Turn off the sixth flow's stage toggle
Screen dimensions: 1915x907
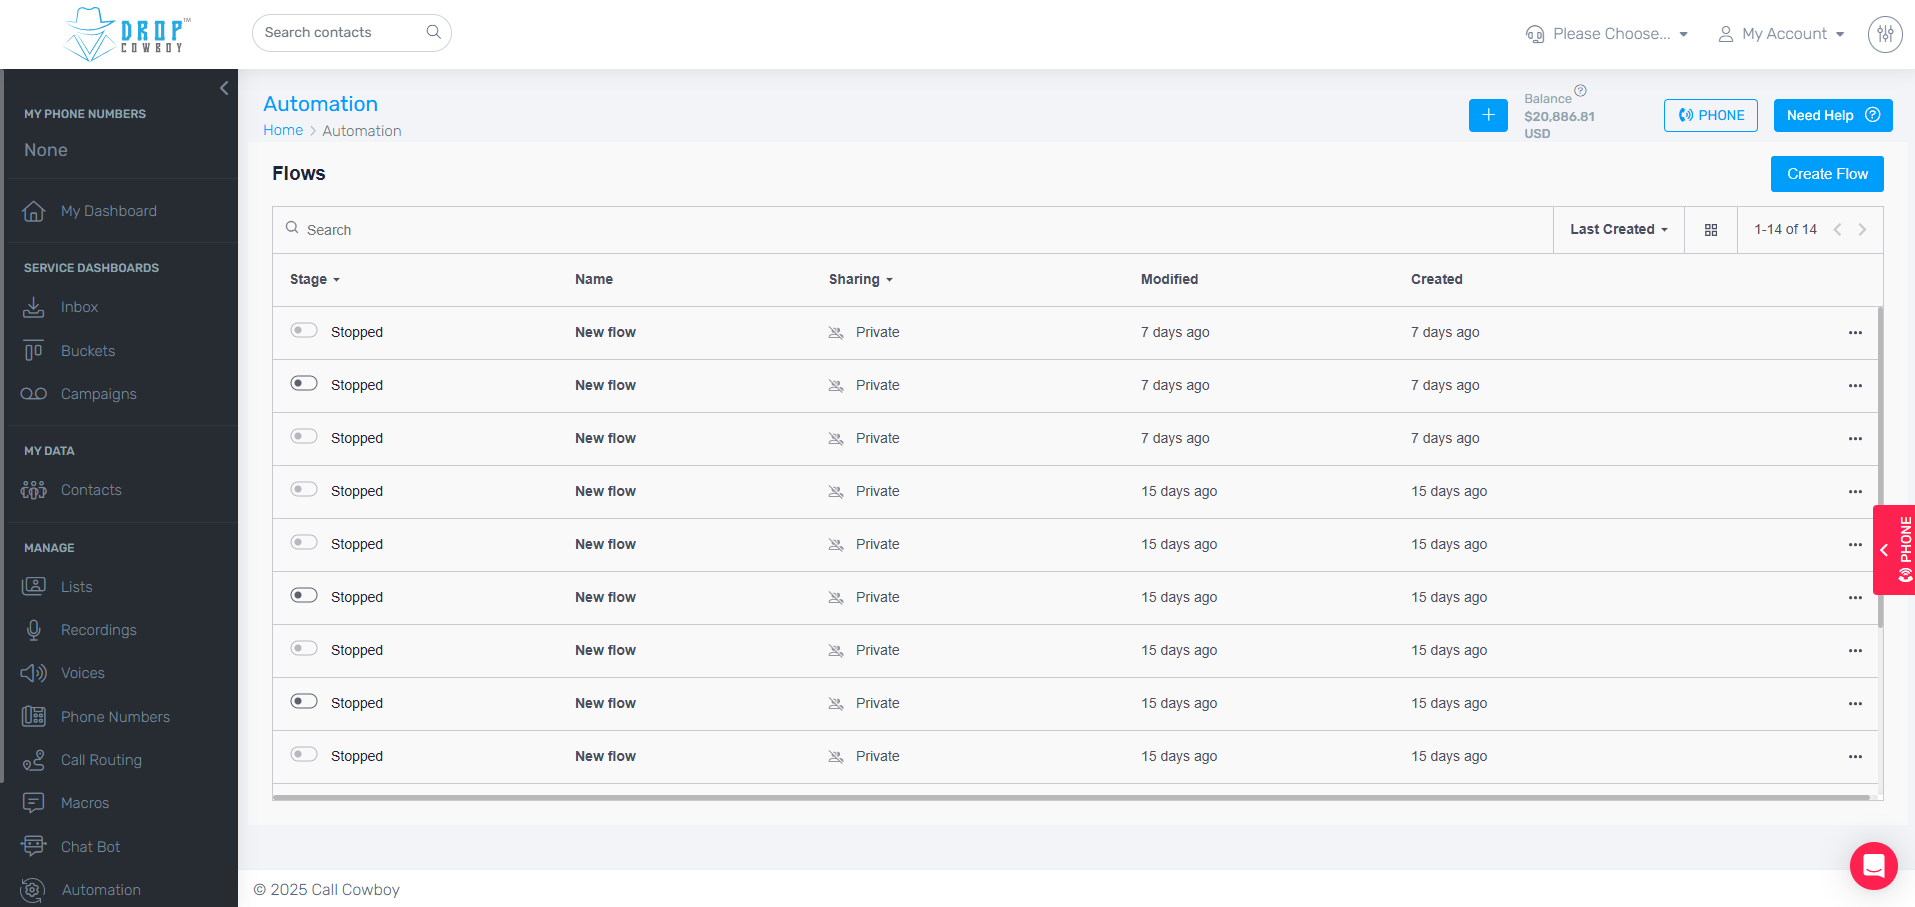(x=303, y=594)
